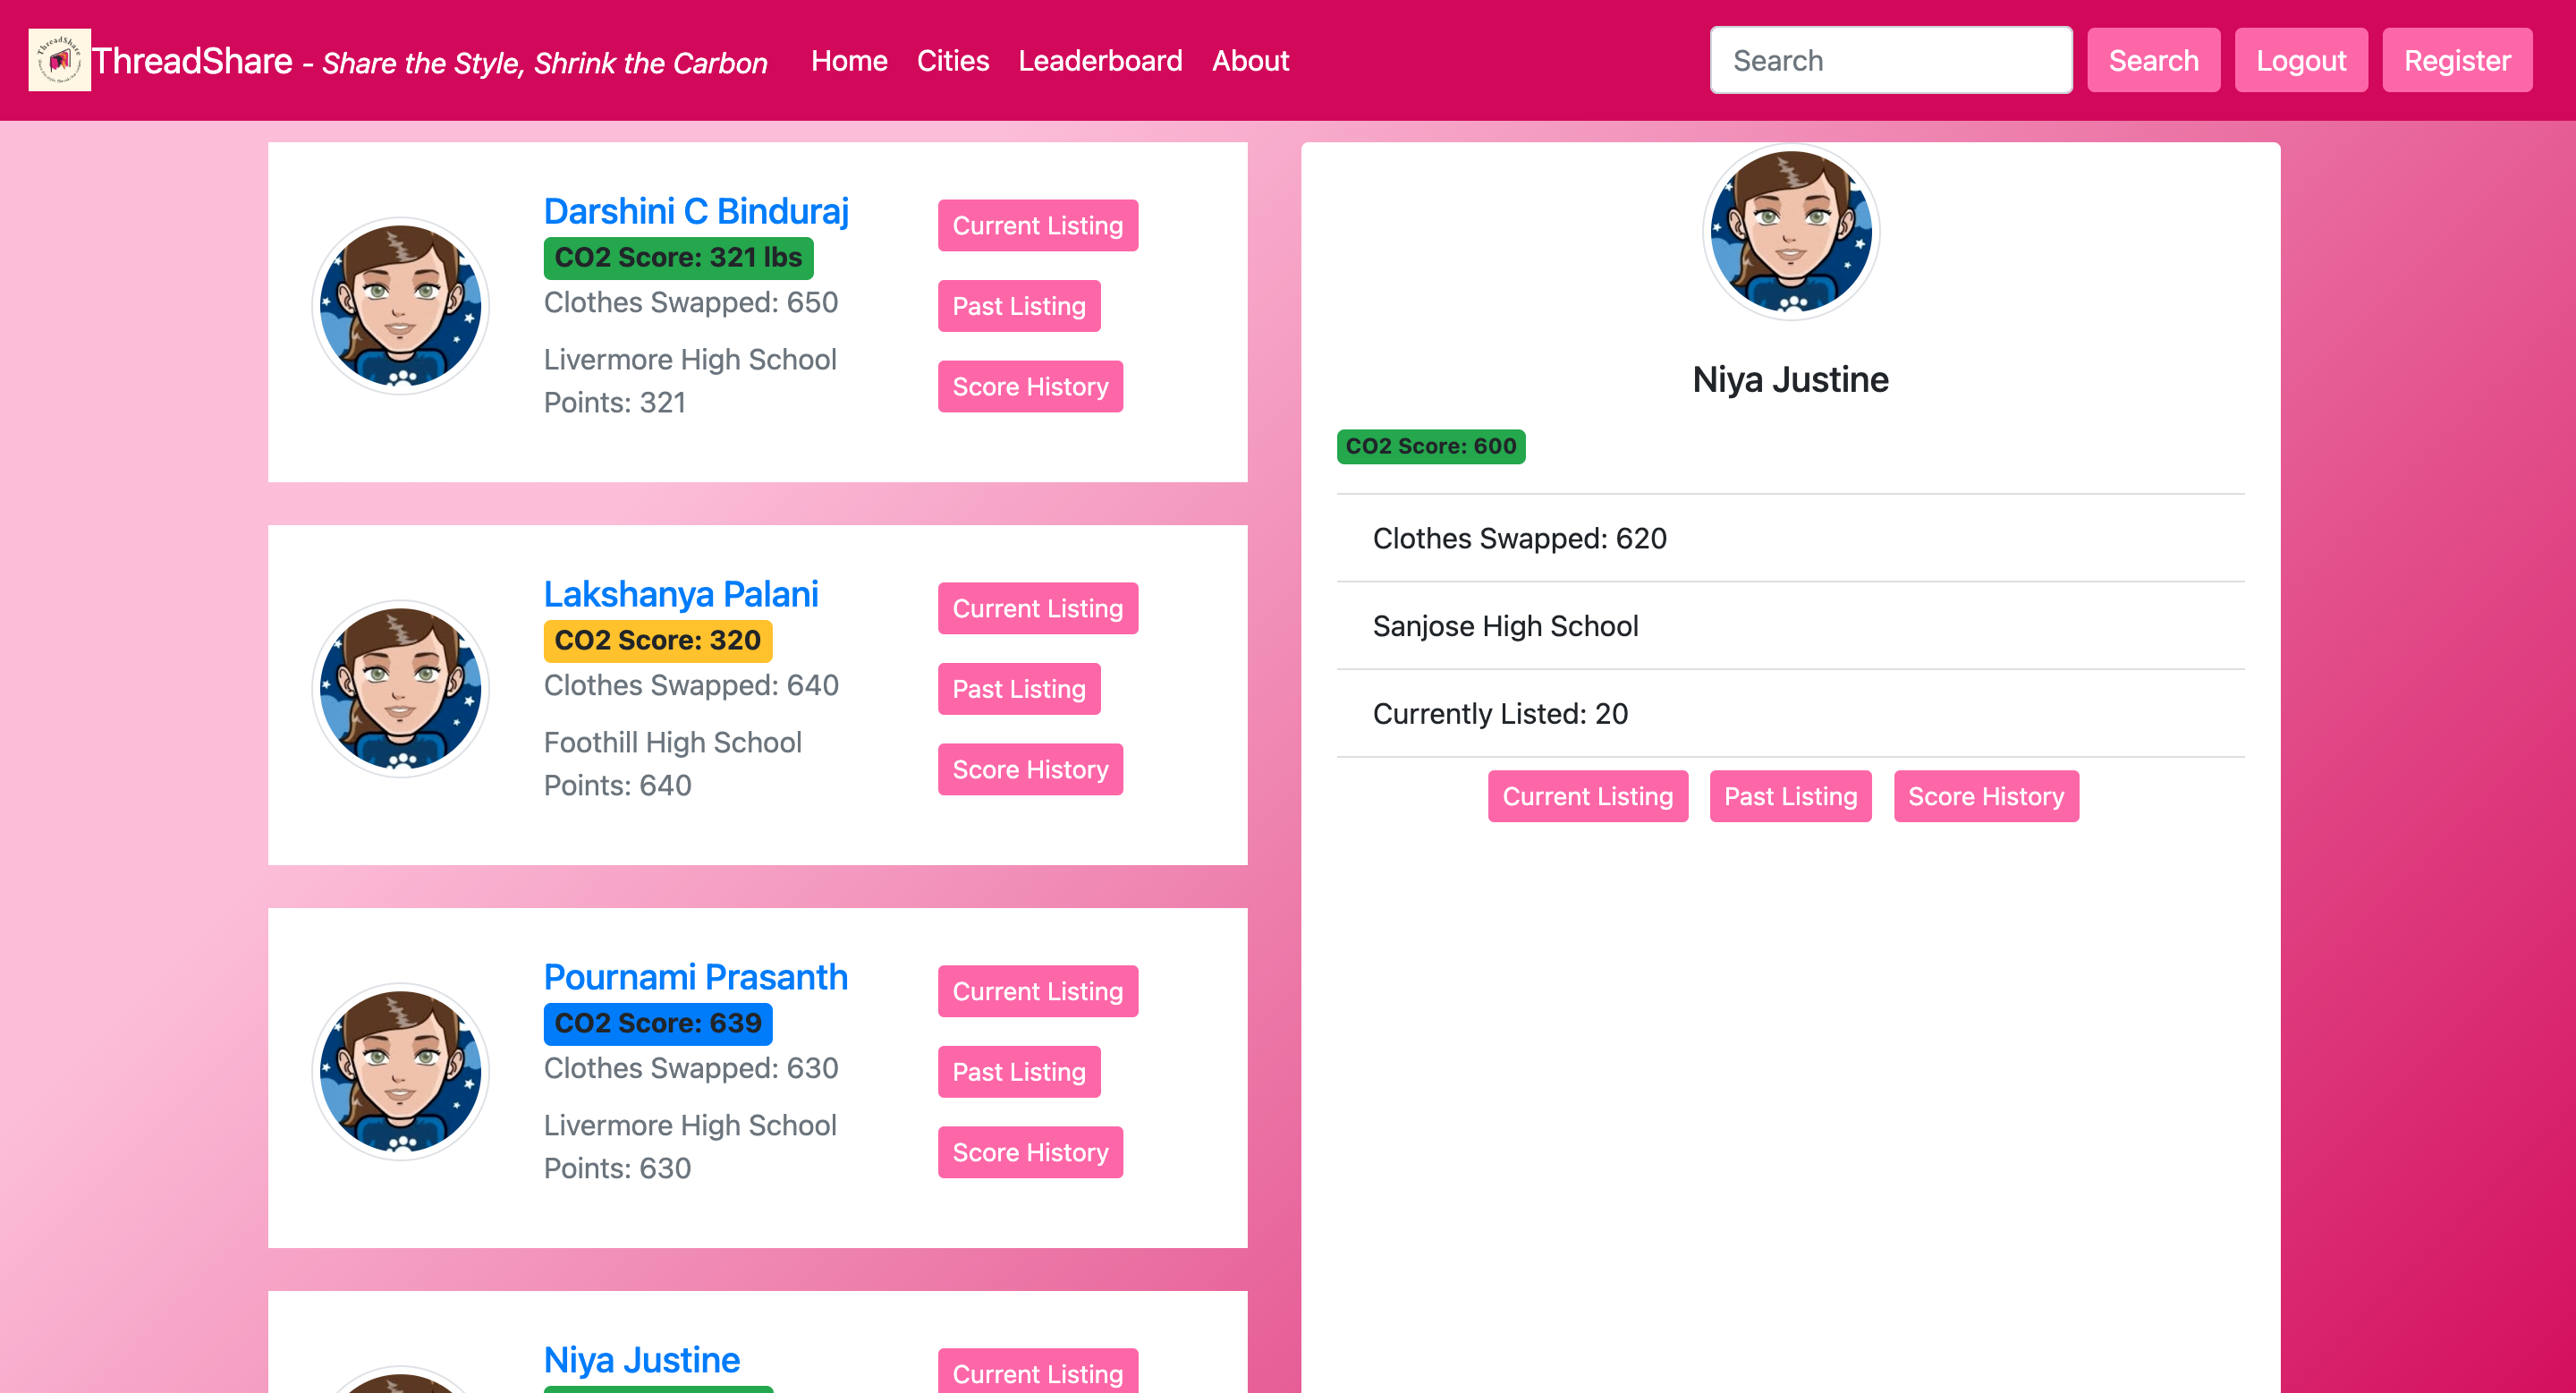View Darshini's Current Listing
Screen dimensions: 2576x1393
point(1037,226)
